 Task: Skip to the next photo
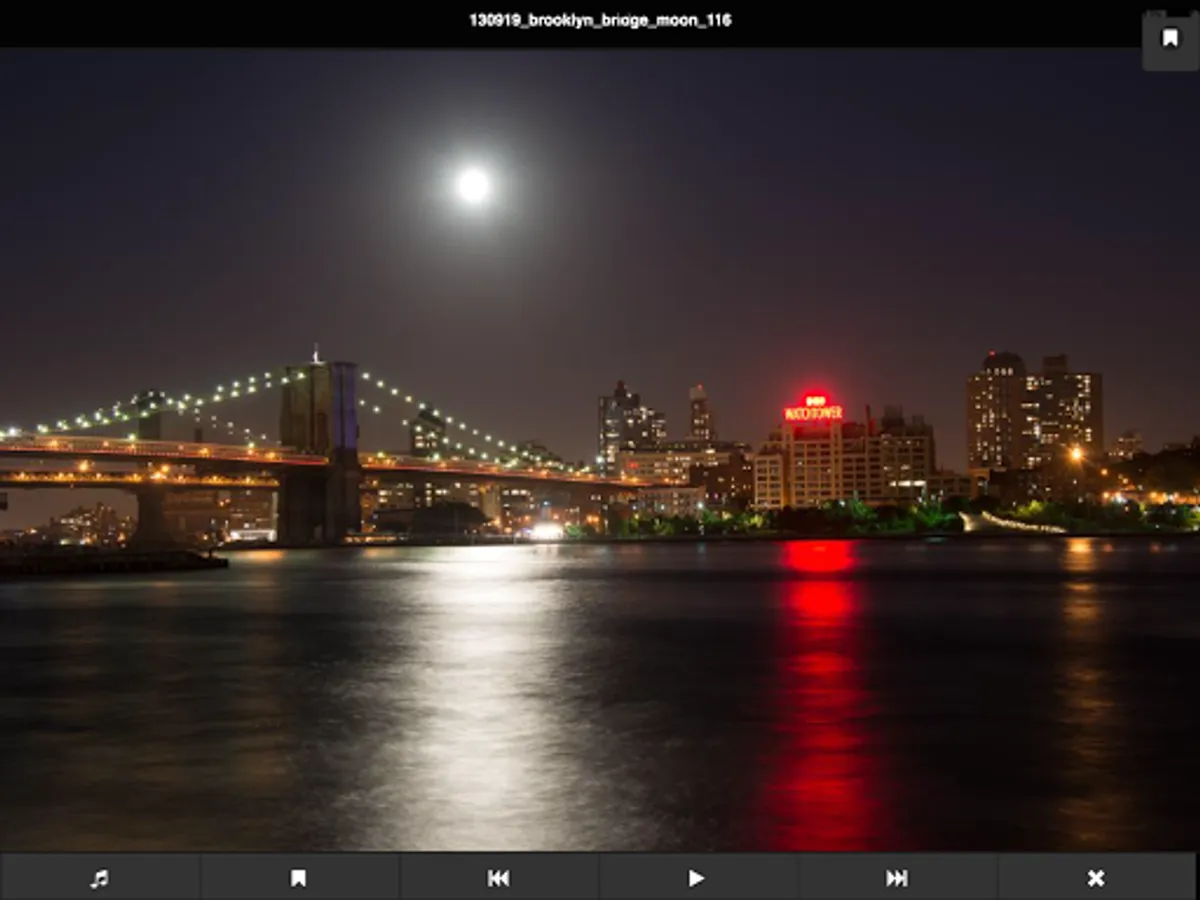[x=897, y=878]
